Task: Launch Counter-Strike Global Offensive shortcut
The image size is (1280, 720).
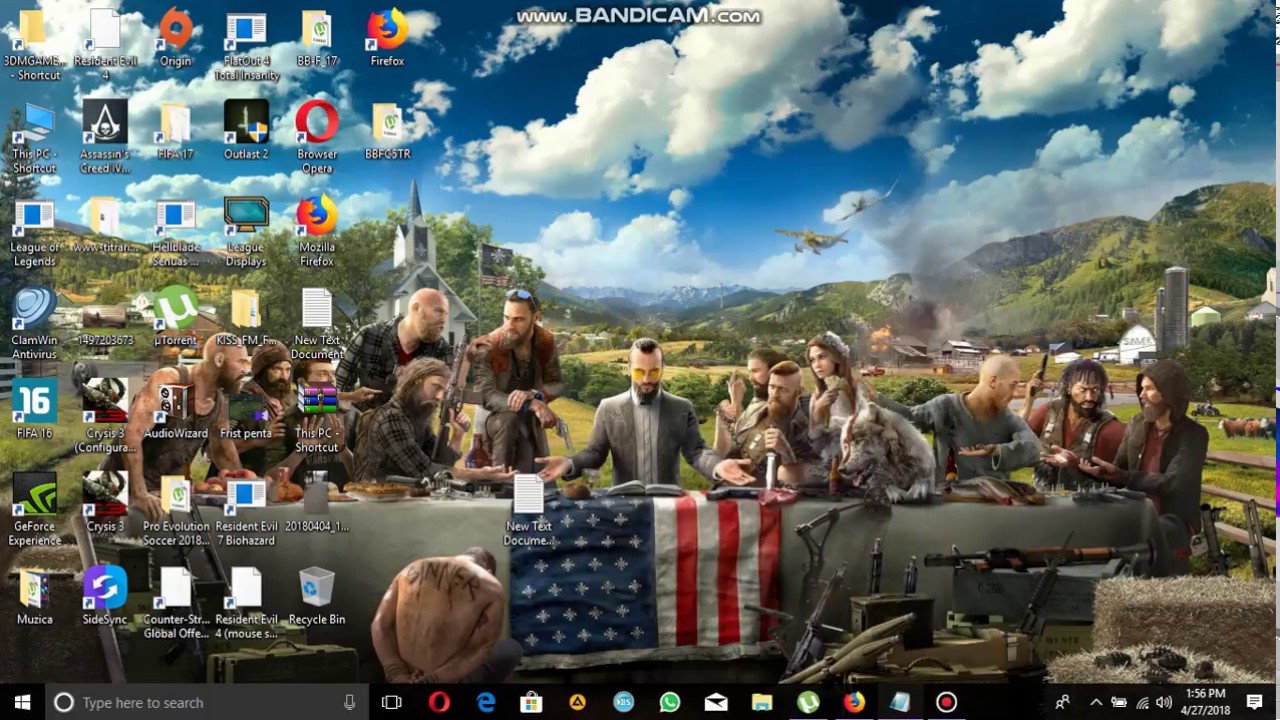Action: tap(175, 603)
